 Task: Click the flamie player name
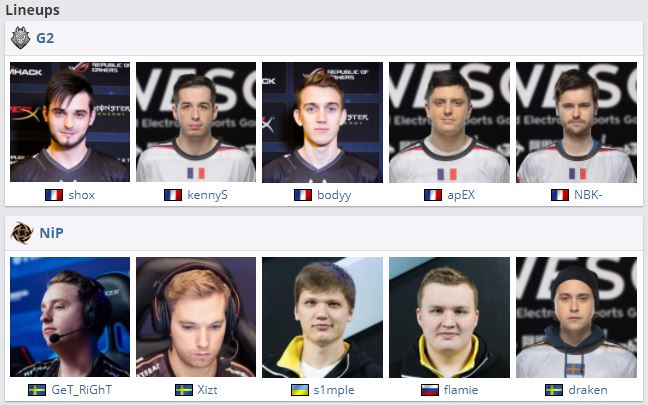pos(461,390)
